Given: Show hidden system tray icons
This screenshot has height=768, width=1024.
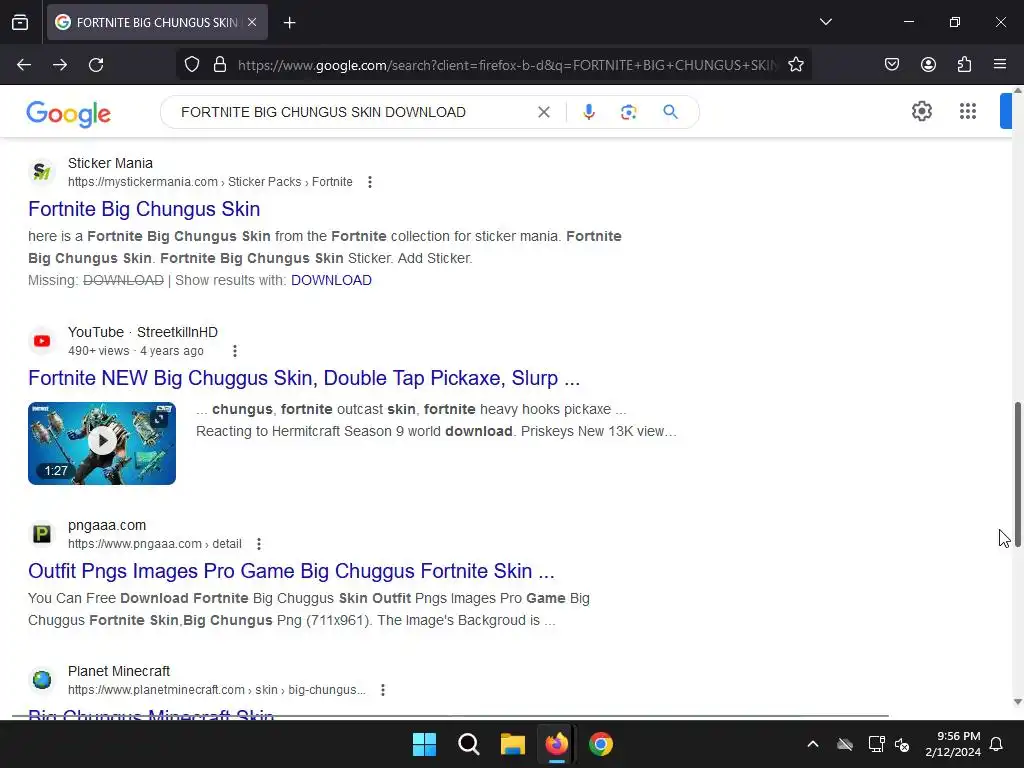Looking at the screenshot, I should (x=812, y=744).
